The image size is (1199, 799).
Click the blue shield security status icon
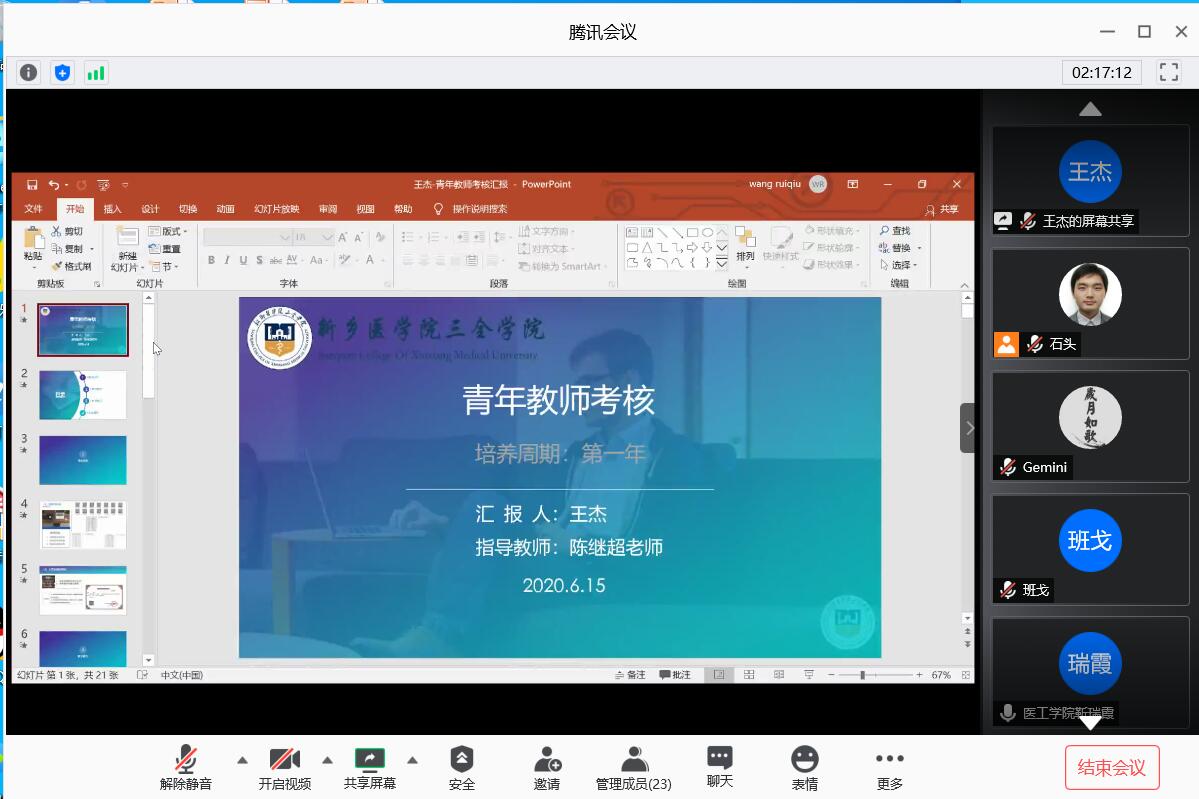coord(62,72)
